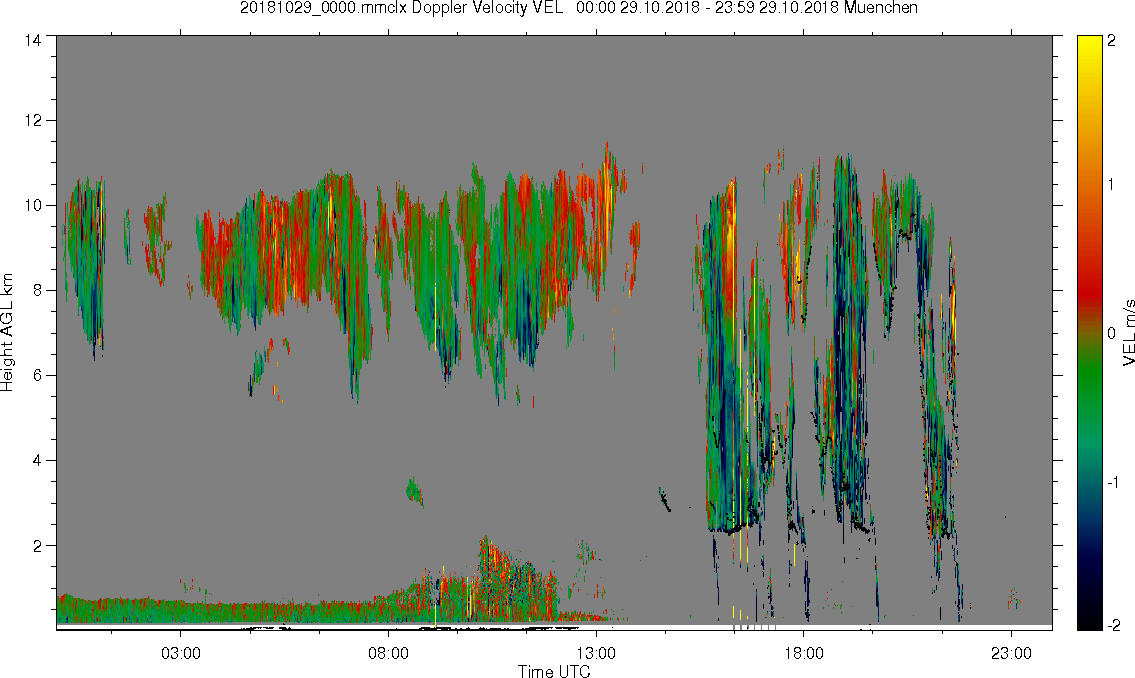
Task: Click the colorbar value label 0
Action: 1111,334
